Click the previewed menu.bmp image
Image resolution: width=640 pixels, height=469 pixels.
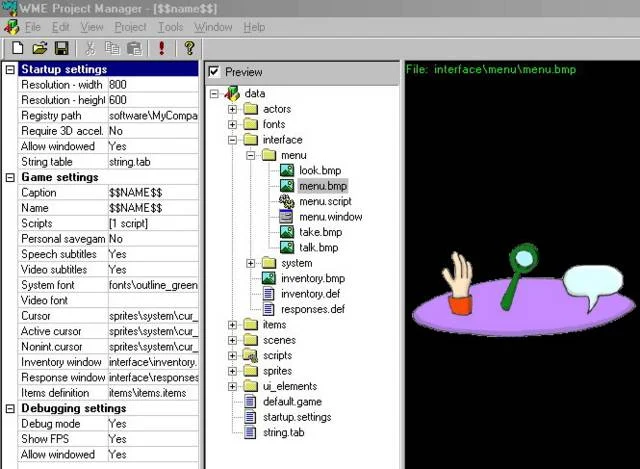point(524,290)
